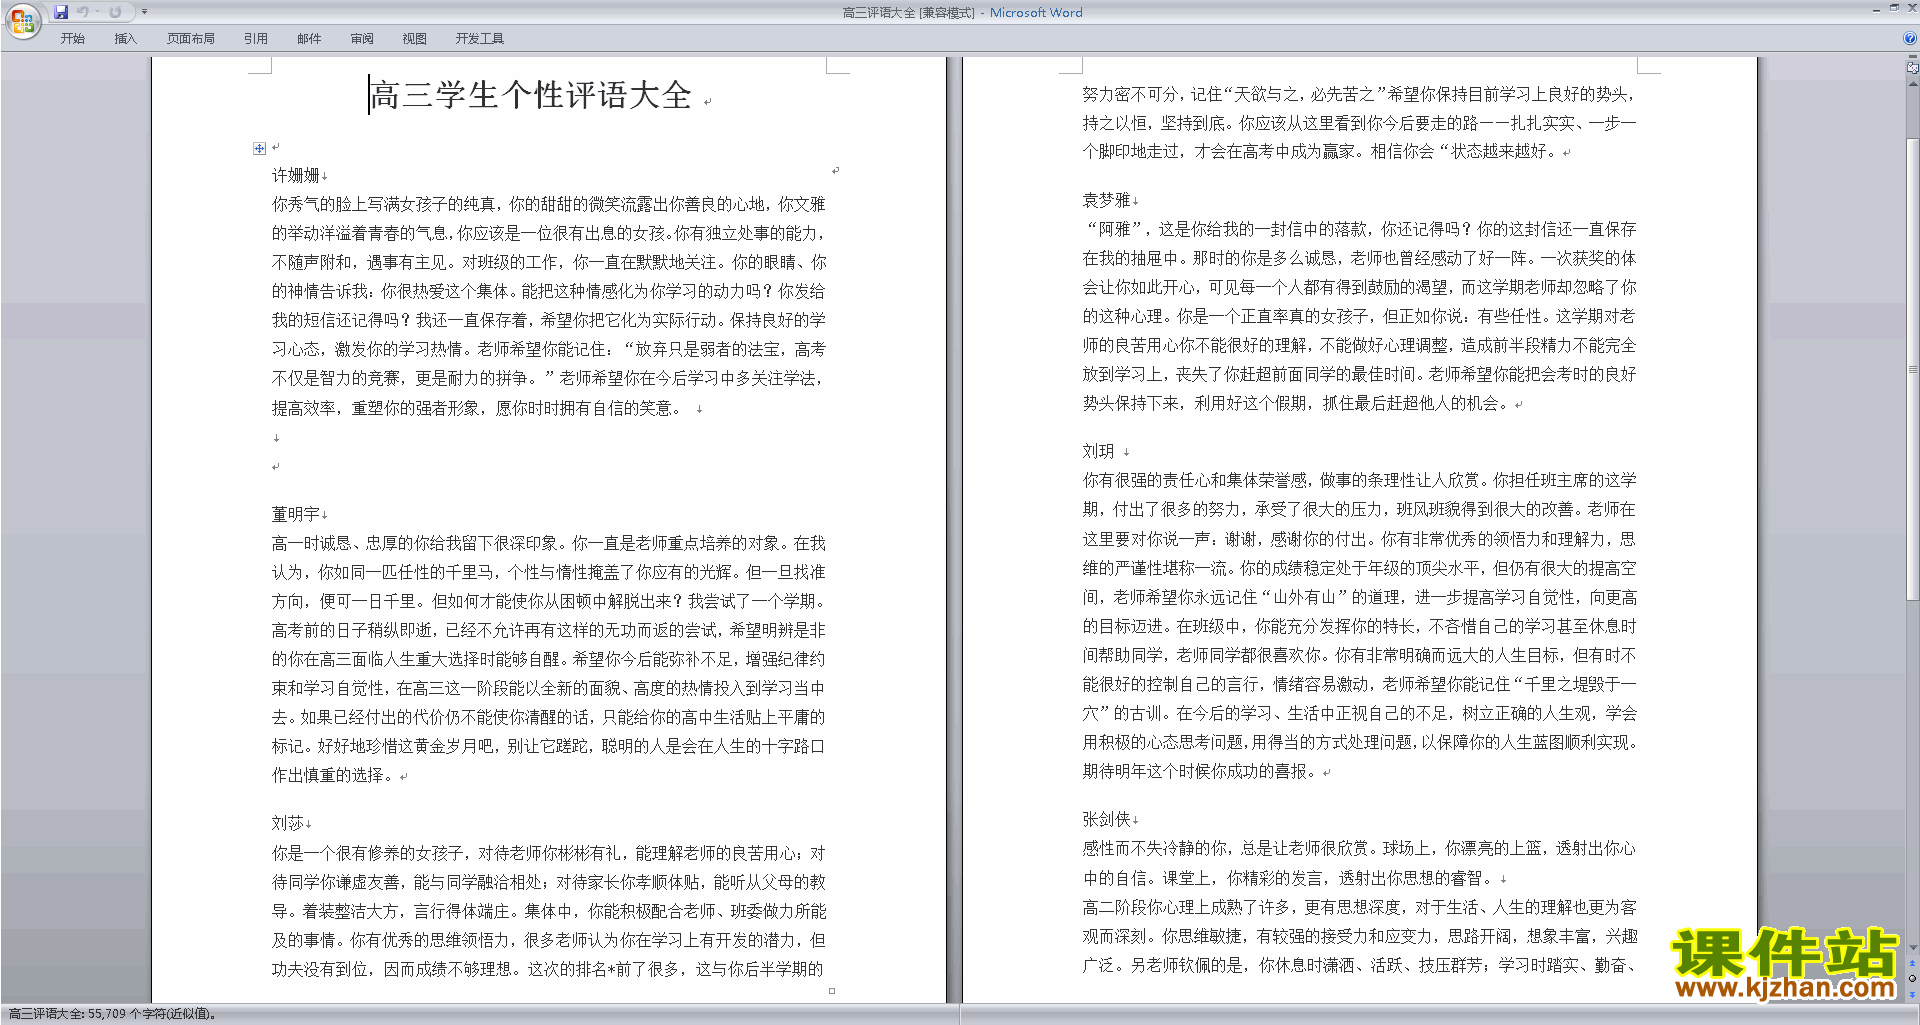
Task: Toggle the ruler view button above scrollbar
Action: click(1912, 68)
